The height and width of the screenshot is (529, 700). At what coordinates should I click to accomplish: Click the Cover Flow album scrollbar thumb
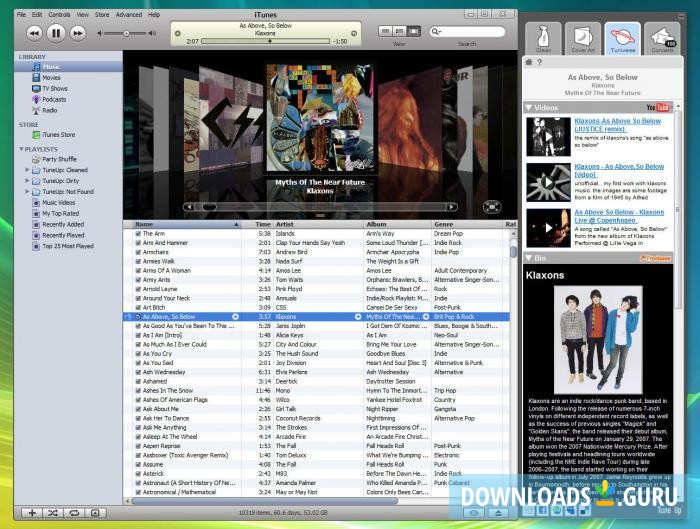tap(209, 207)
